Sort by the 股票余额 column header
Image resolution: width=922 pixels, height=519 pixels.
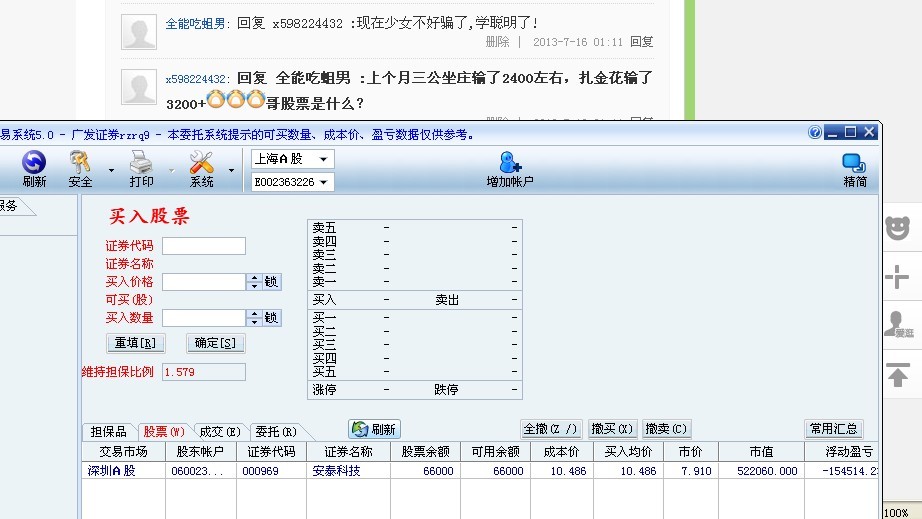[x=426, y=452]
